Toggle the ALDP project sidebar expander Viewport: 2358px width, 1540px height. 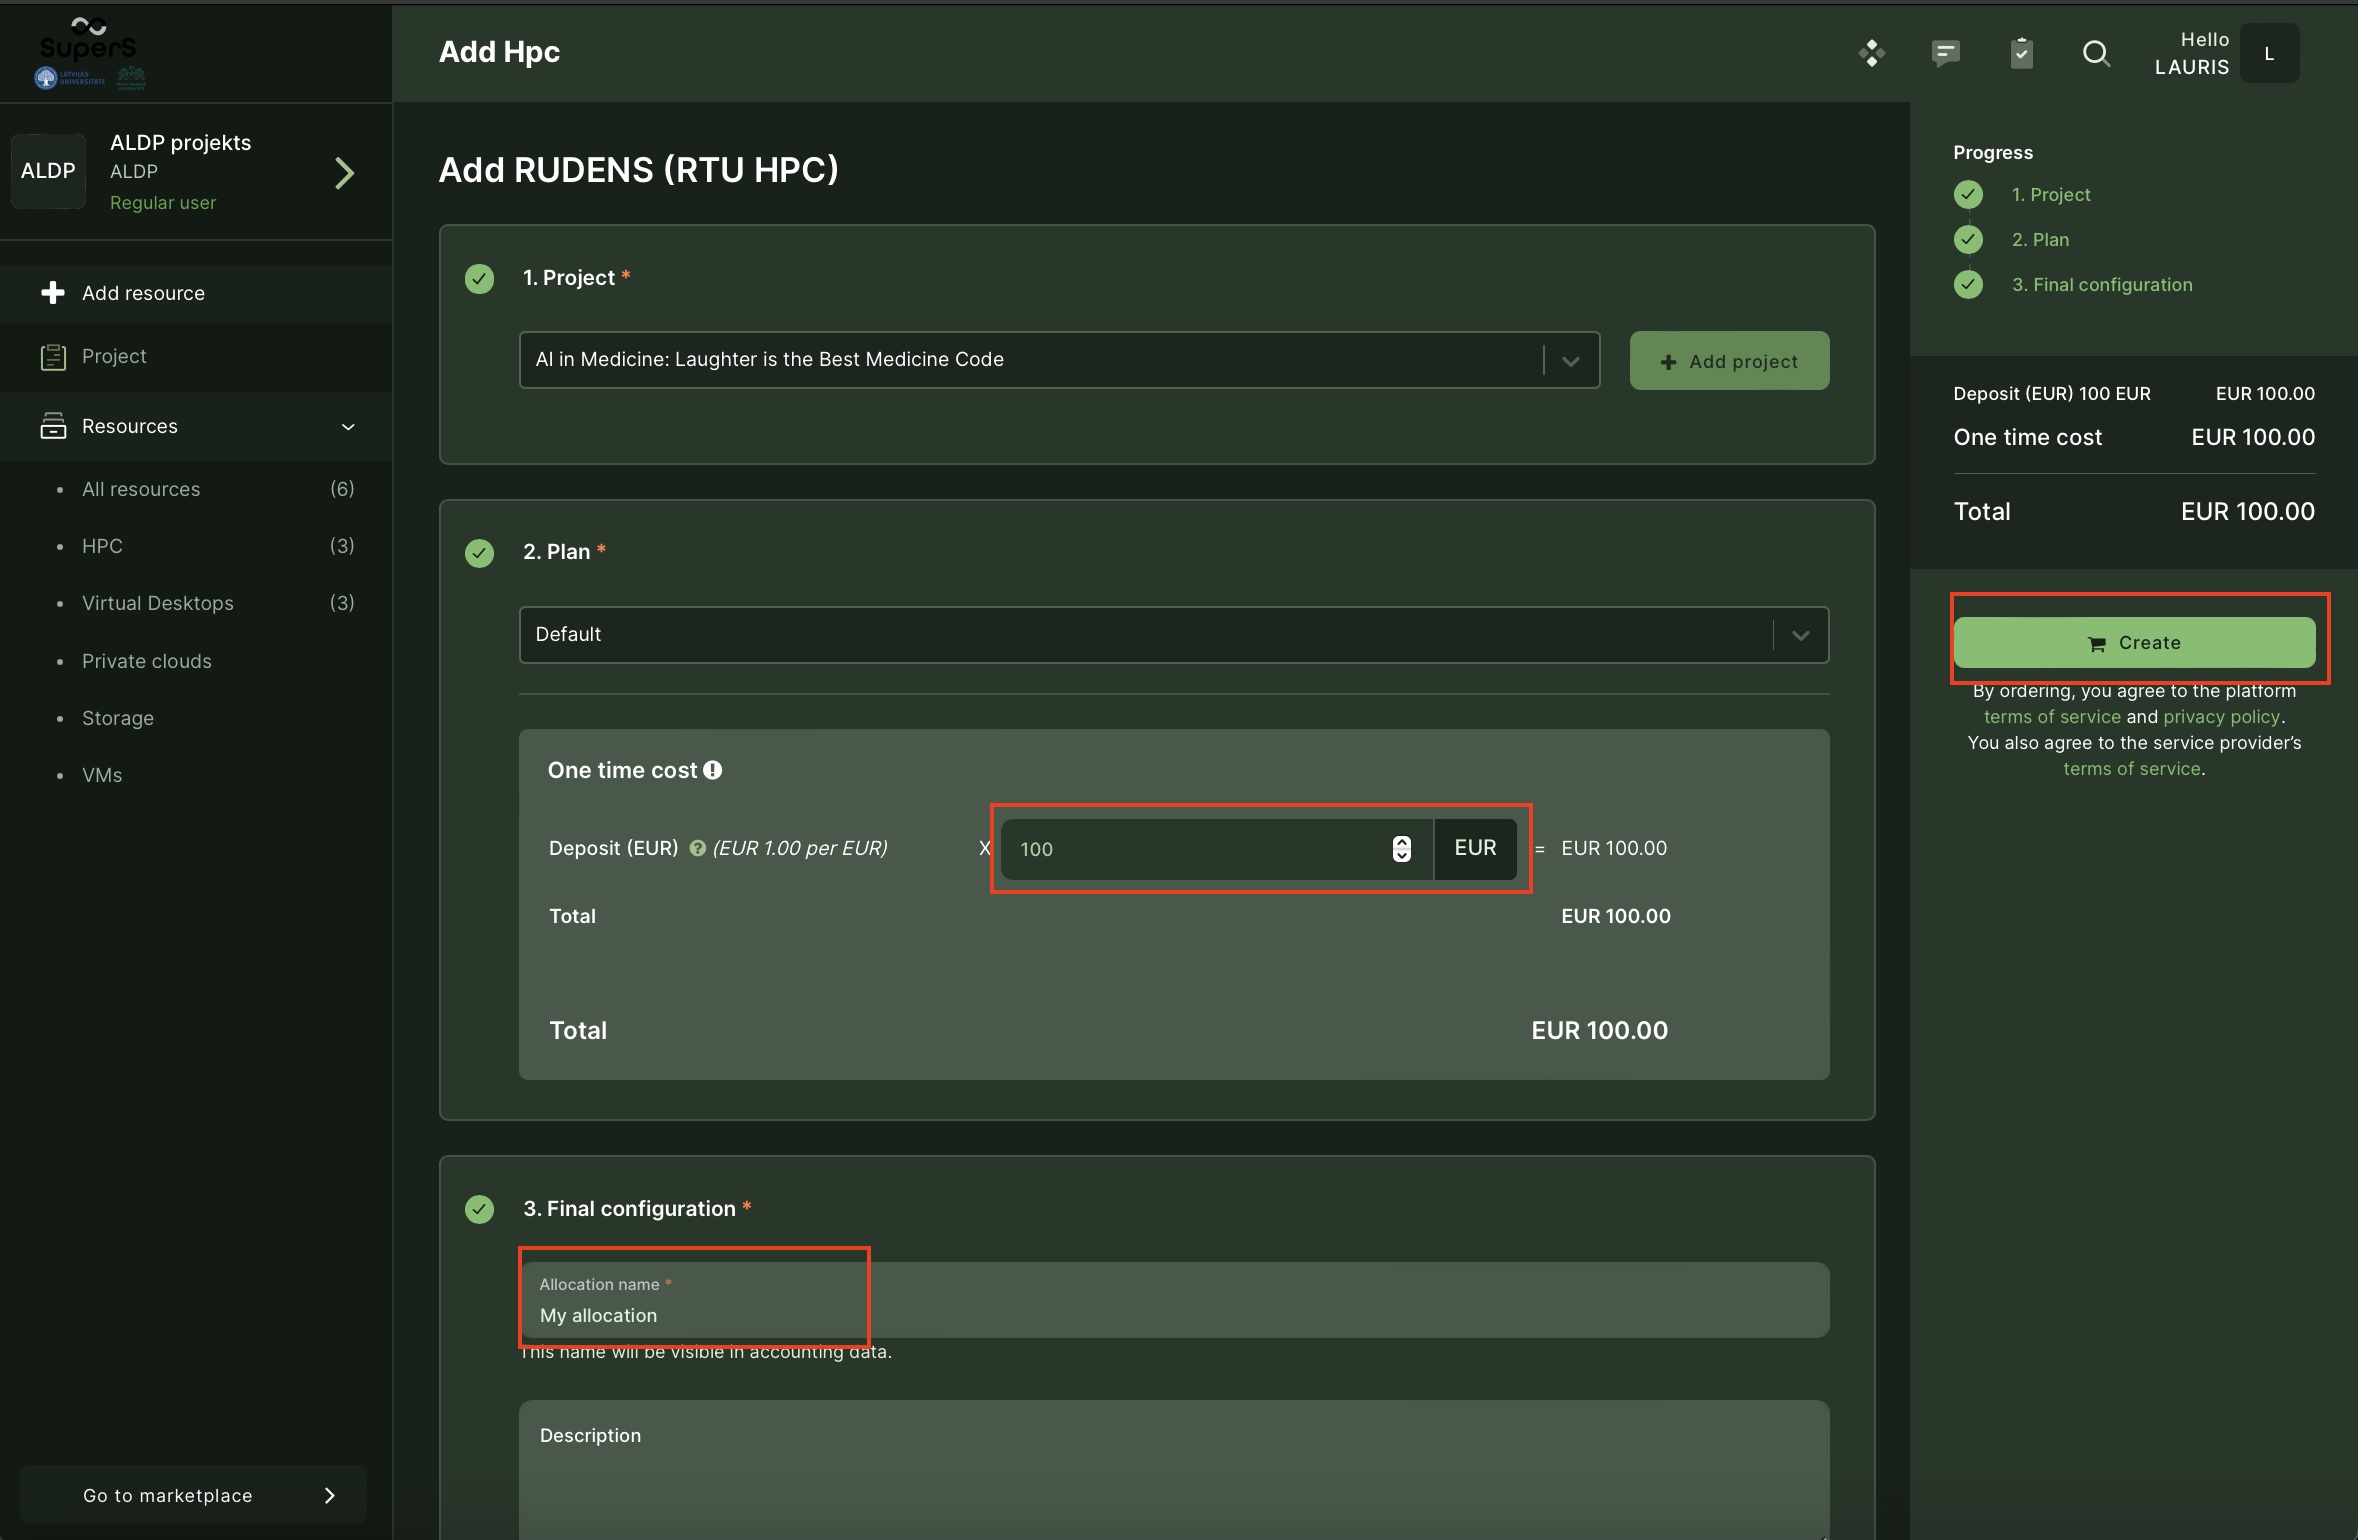click(x=344, y=170)
